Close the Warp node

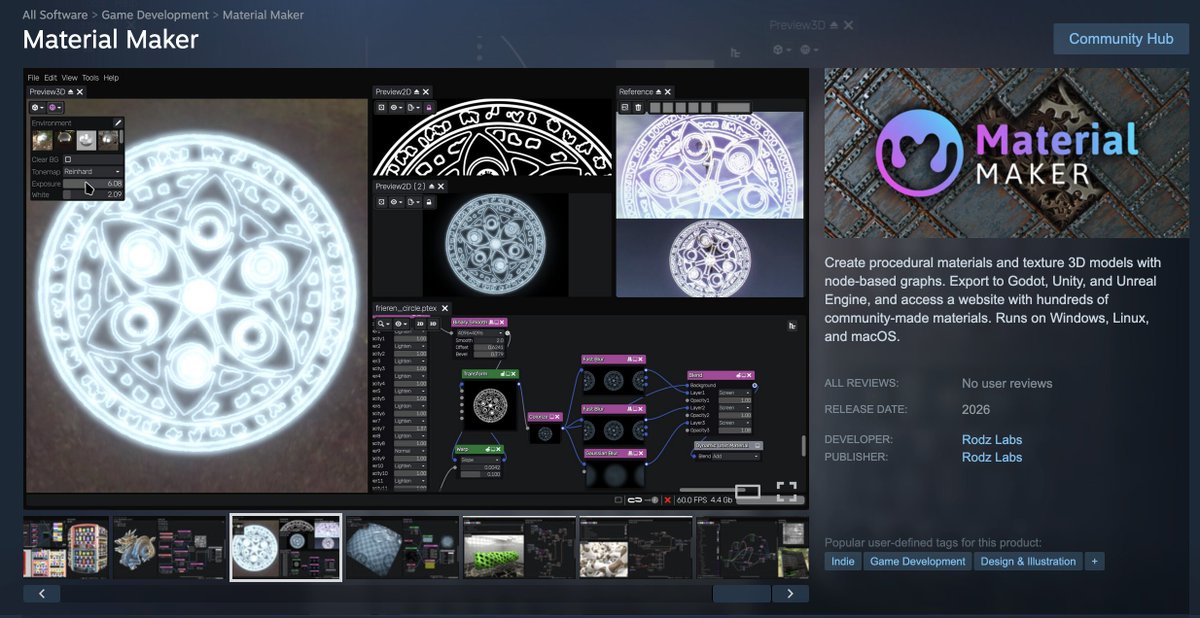(499, 450)
